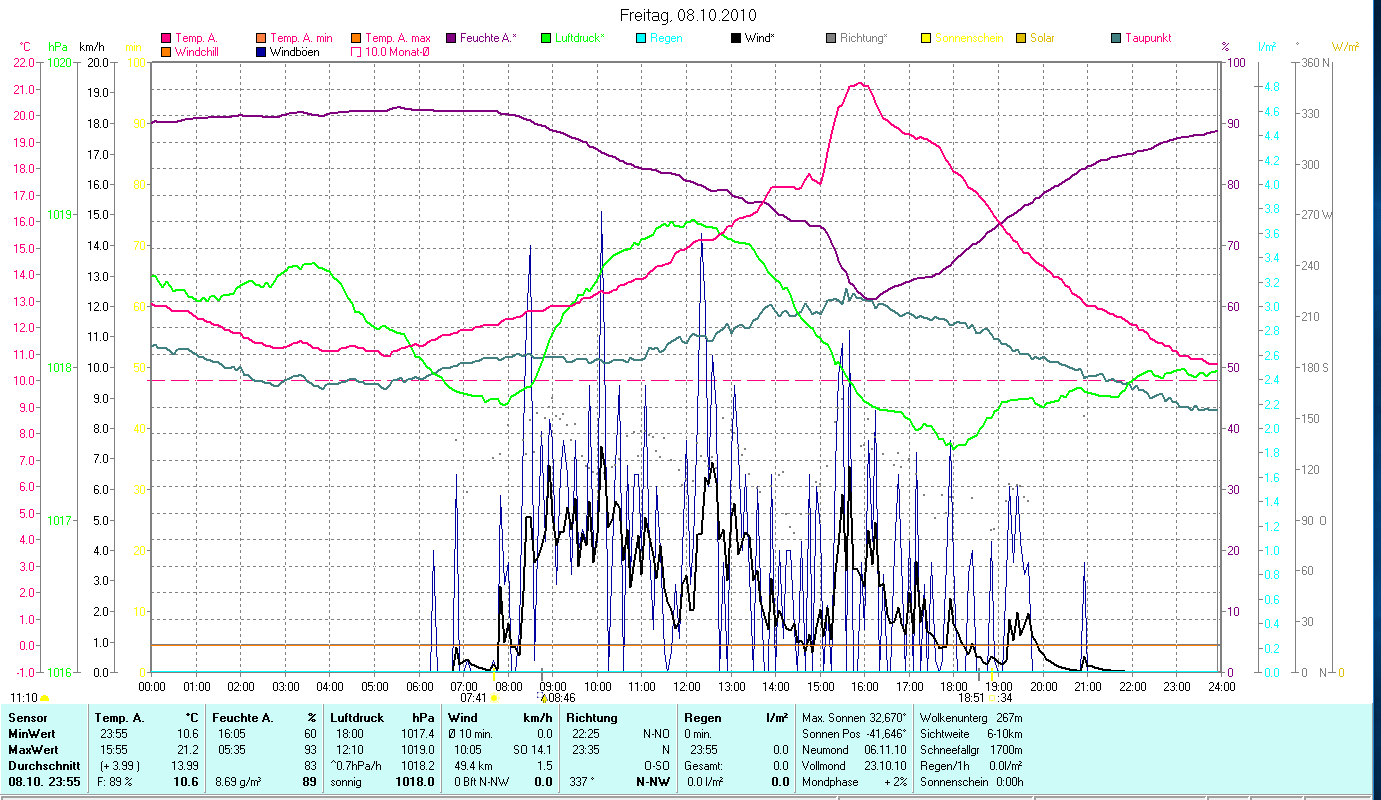Click the cyan Regen legend square

point(641,38)
